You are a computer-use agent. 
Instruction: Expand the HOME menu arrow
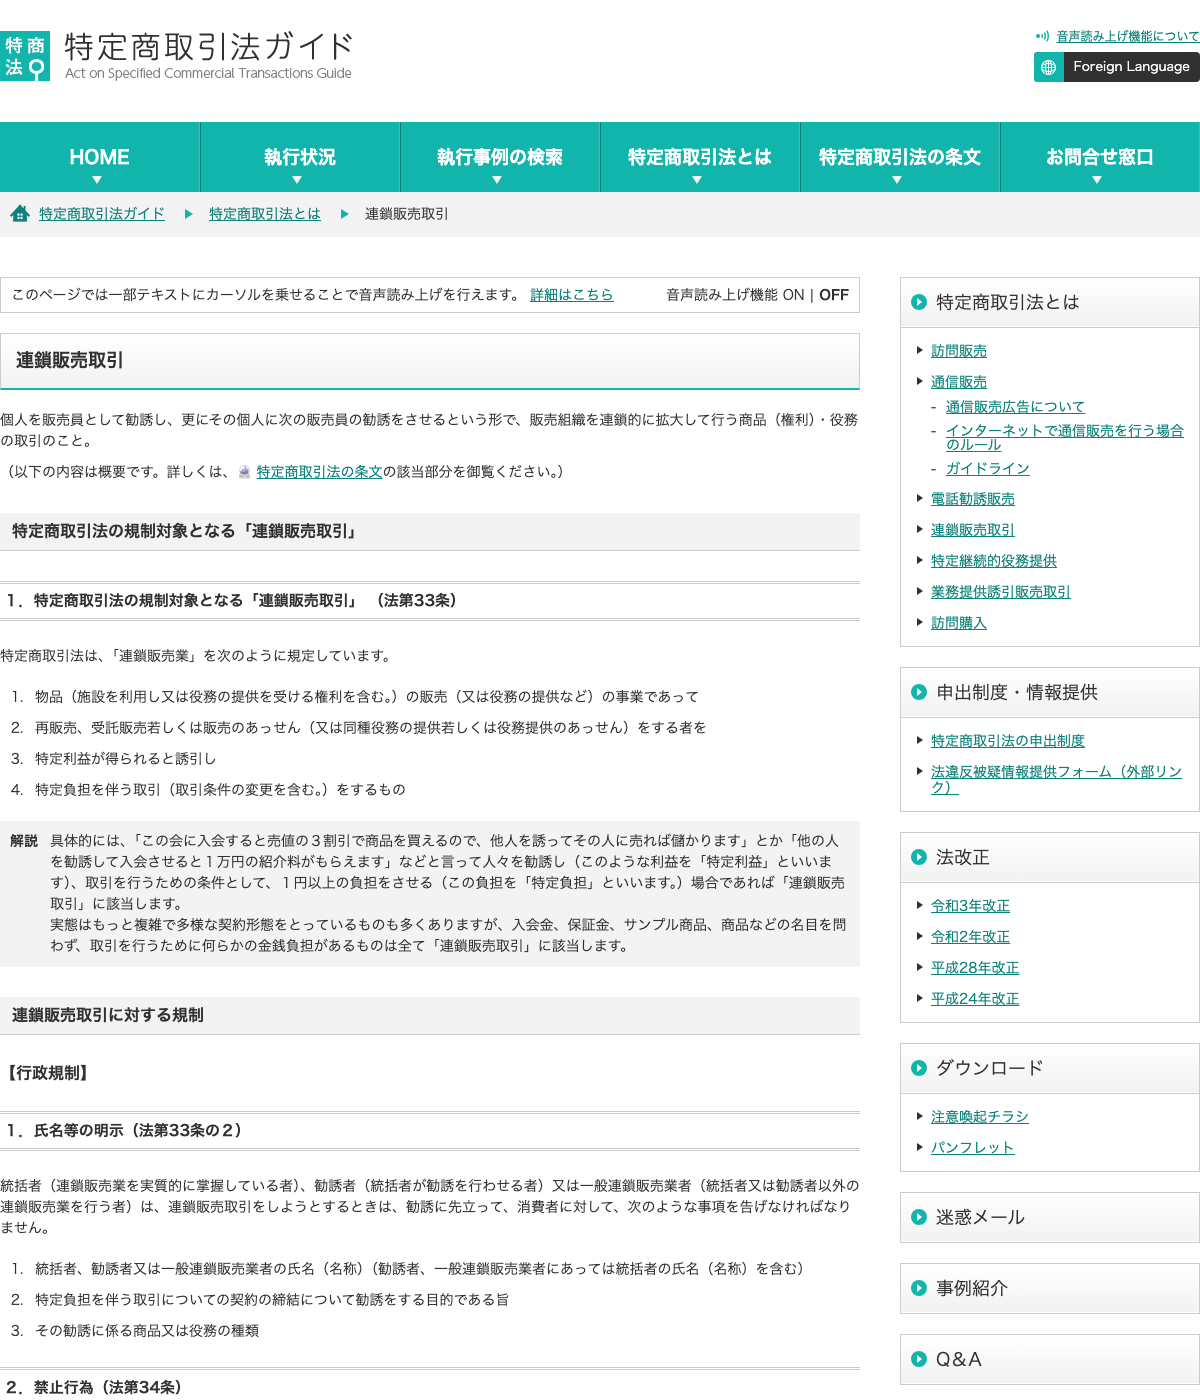pos(97,180)
